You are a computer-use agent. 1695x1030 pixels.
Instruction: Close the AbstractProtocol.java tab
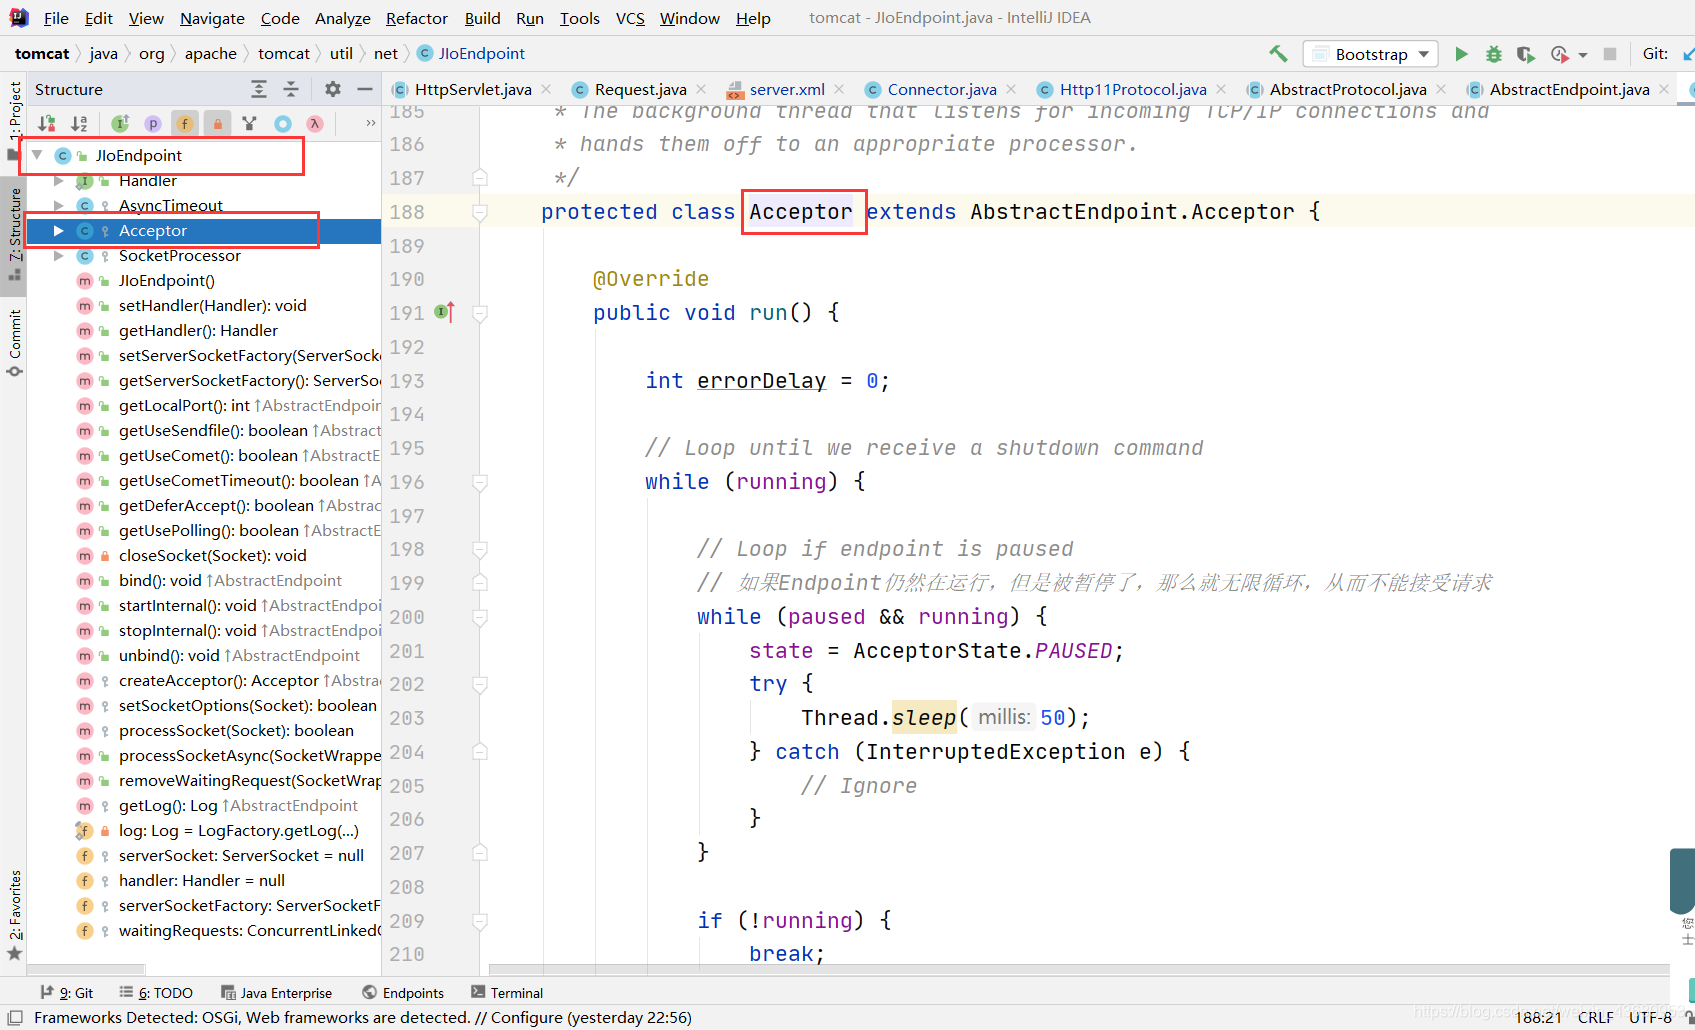tap(1441, 89)
